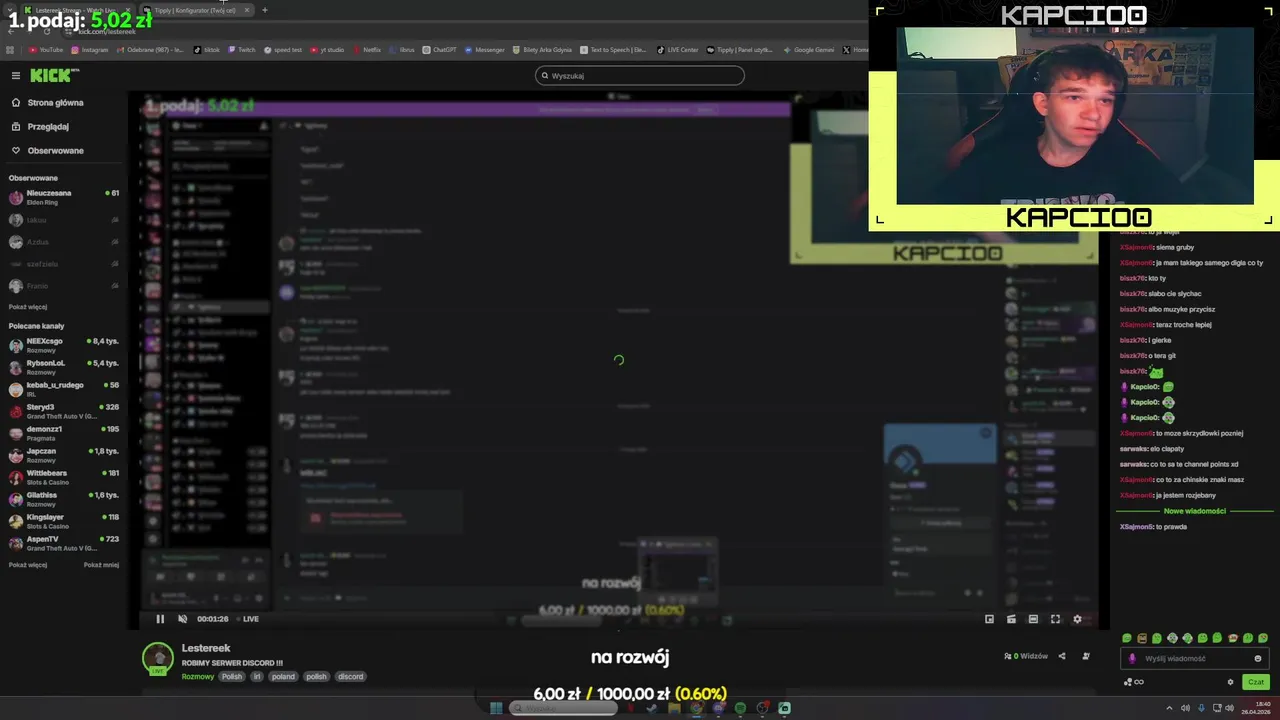Image resolution: width=1280 pixels, height=720 pixels.
Task: Collapse recommended channels with Pokaż mniej
Action: pyautogui.click(x=101, y=565)
